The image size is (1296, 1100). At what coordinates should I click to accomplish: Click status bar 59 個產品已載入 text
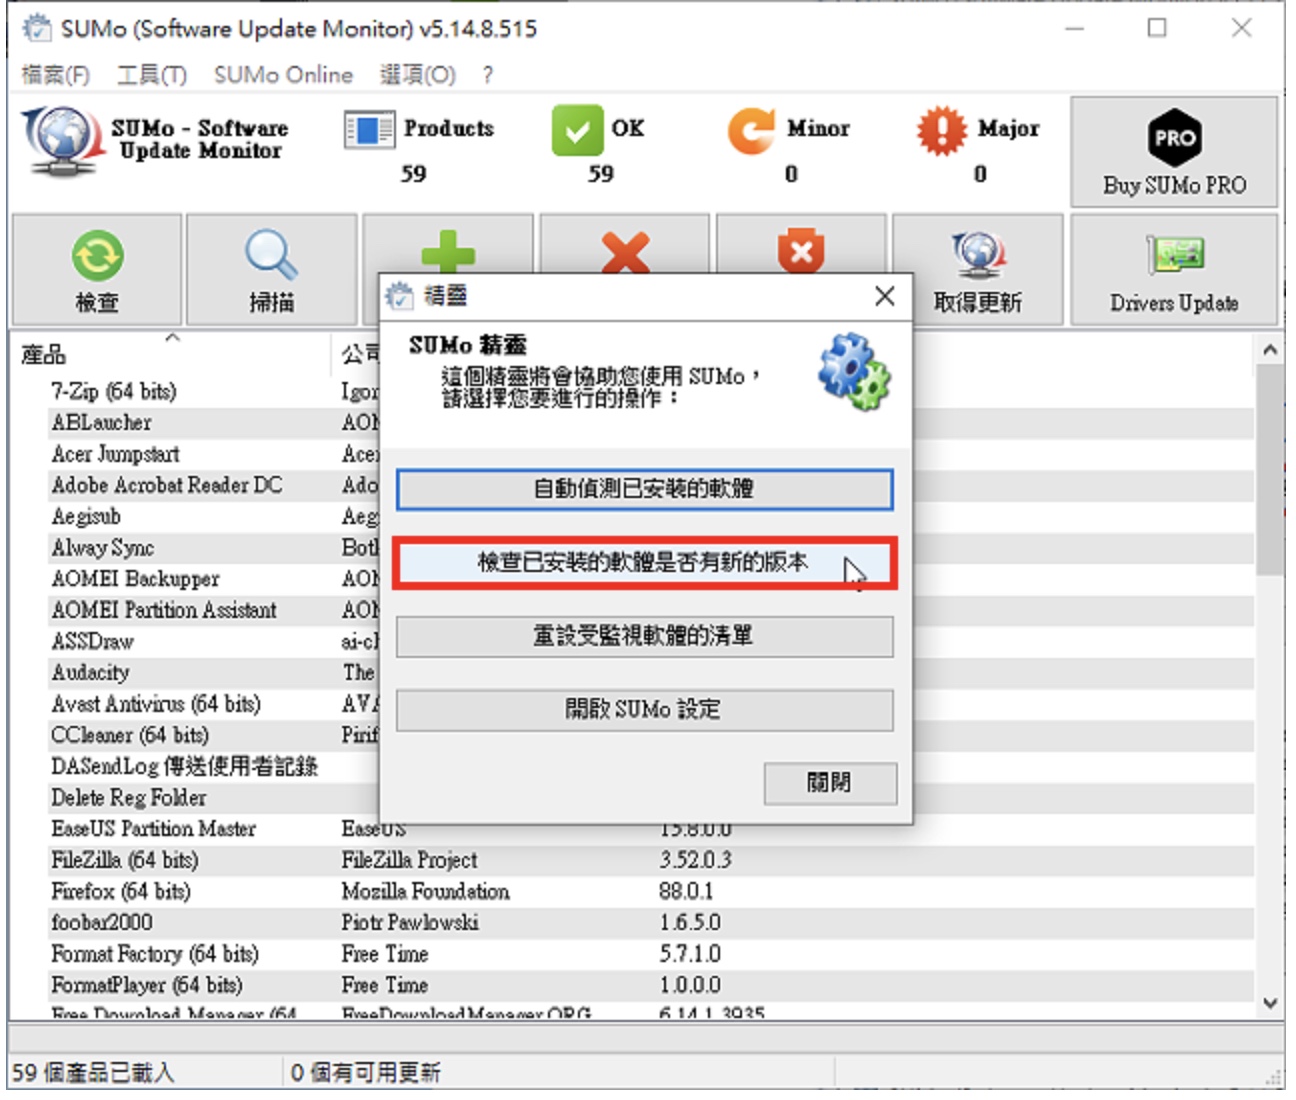pyautogui.click(x=93, y=1073)
